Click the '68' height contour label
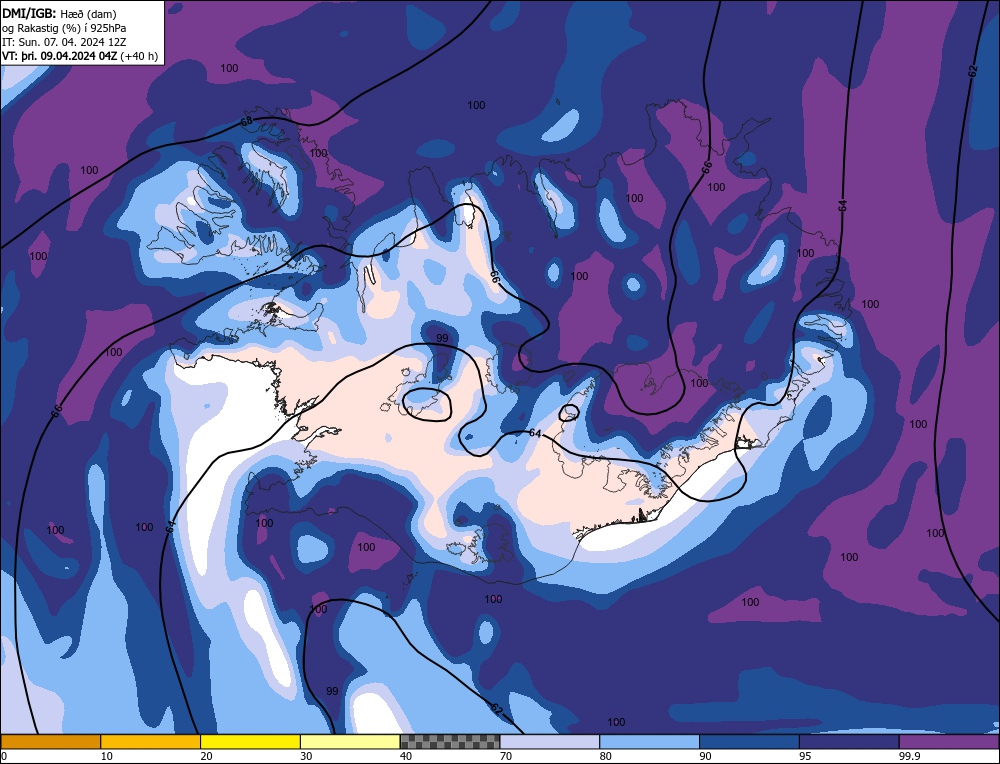1000x764 pixels. click(247, 121)
